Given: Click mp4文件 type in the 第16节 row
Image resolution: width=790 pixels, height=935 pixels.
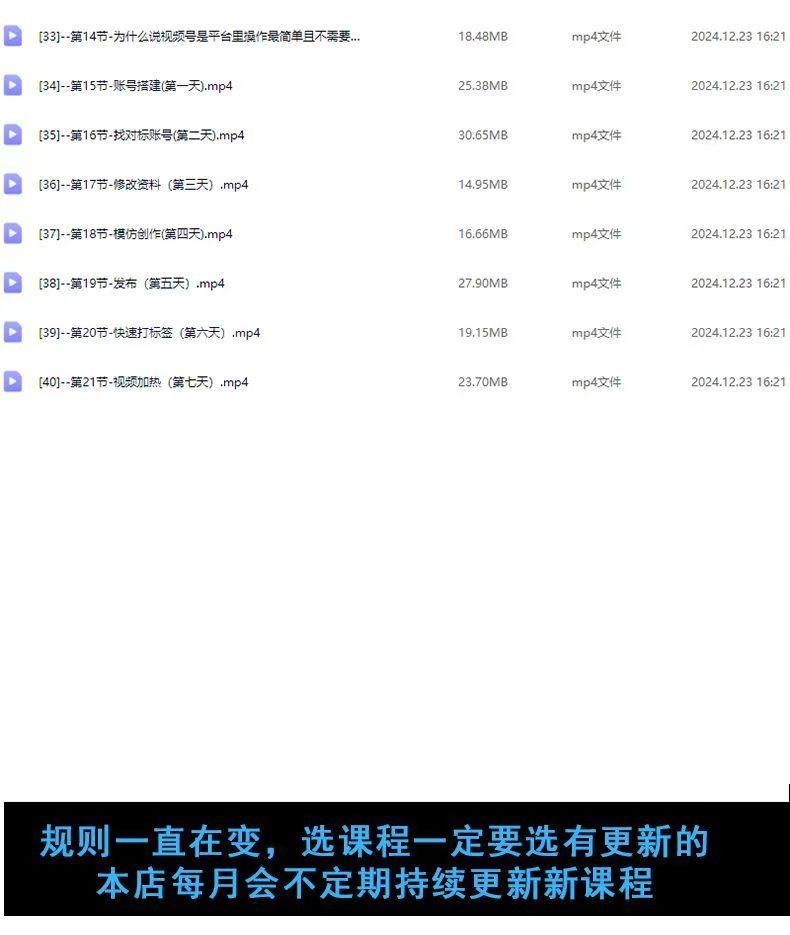Looking at the screenshot, I should (x=596, y=135).
